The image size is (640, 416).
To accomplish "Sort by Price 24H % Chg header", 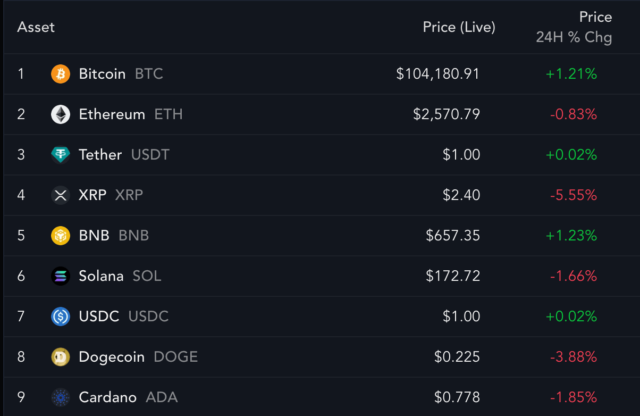I will 574,27.
